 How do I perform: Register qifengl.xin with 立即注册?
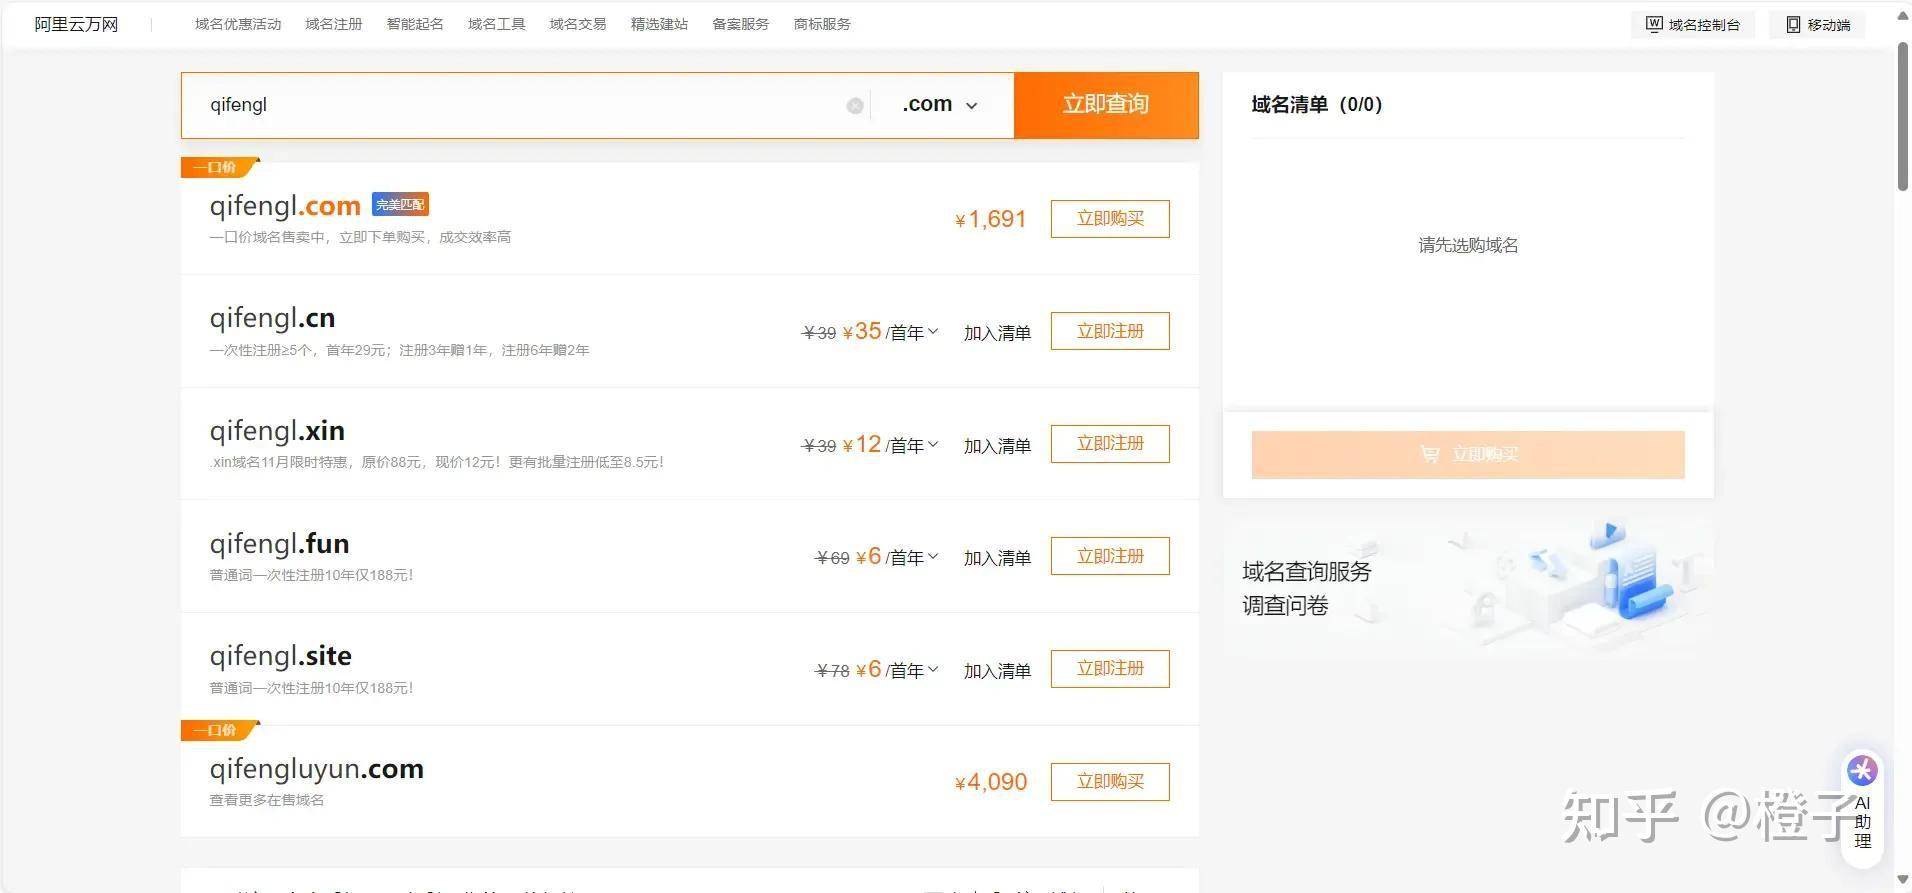pos(1110,444)
